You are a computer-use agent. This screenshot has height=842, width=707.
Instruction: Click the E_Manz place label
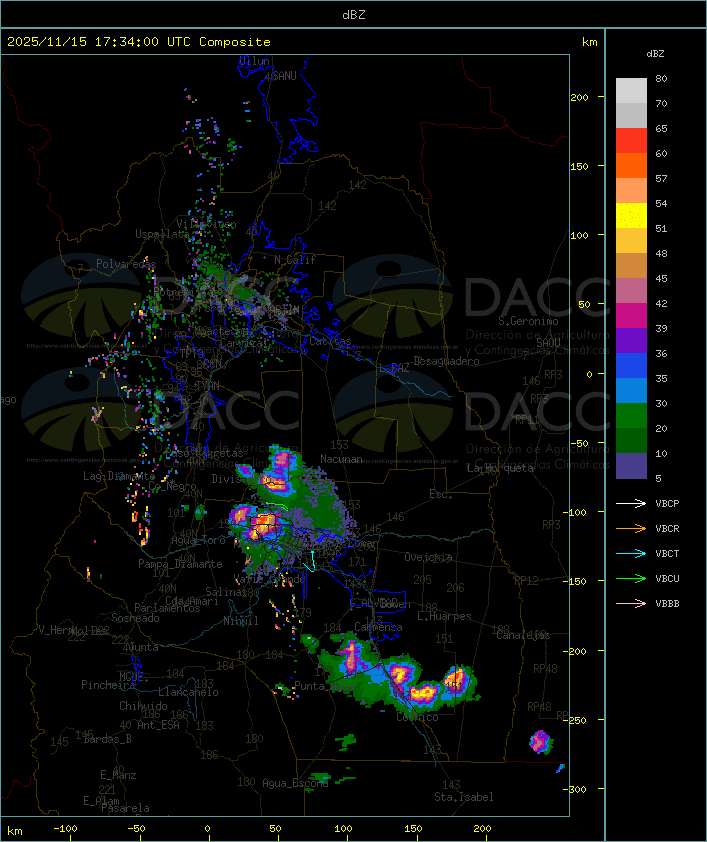point(118,775)
